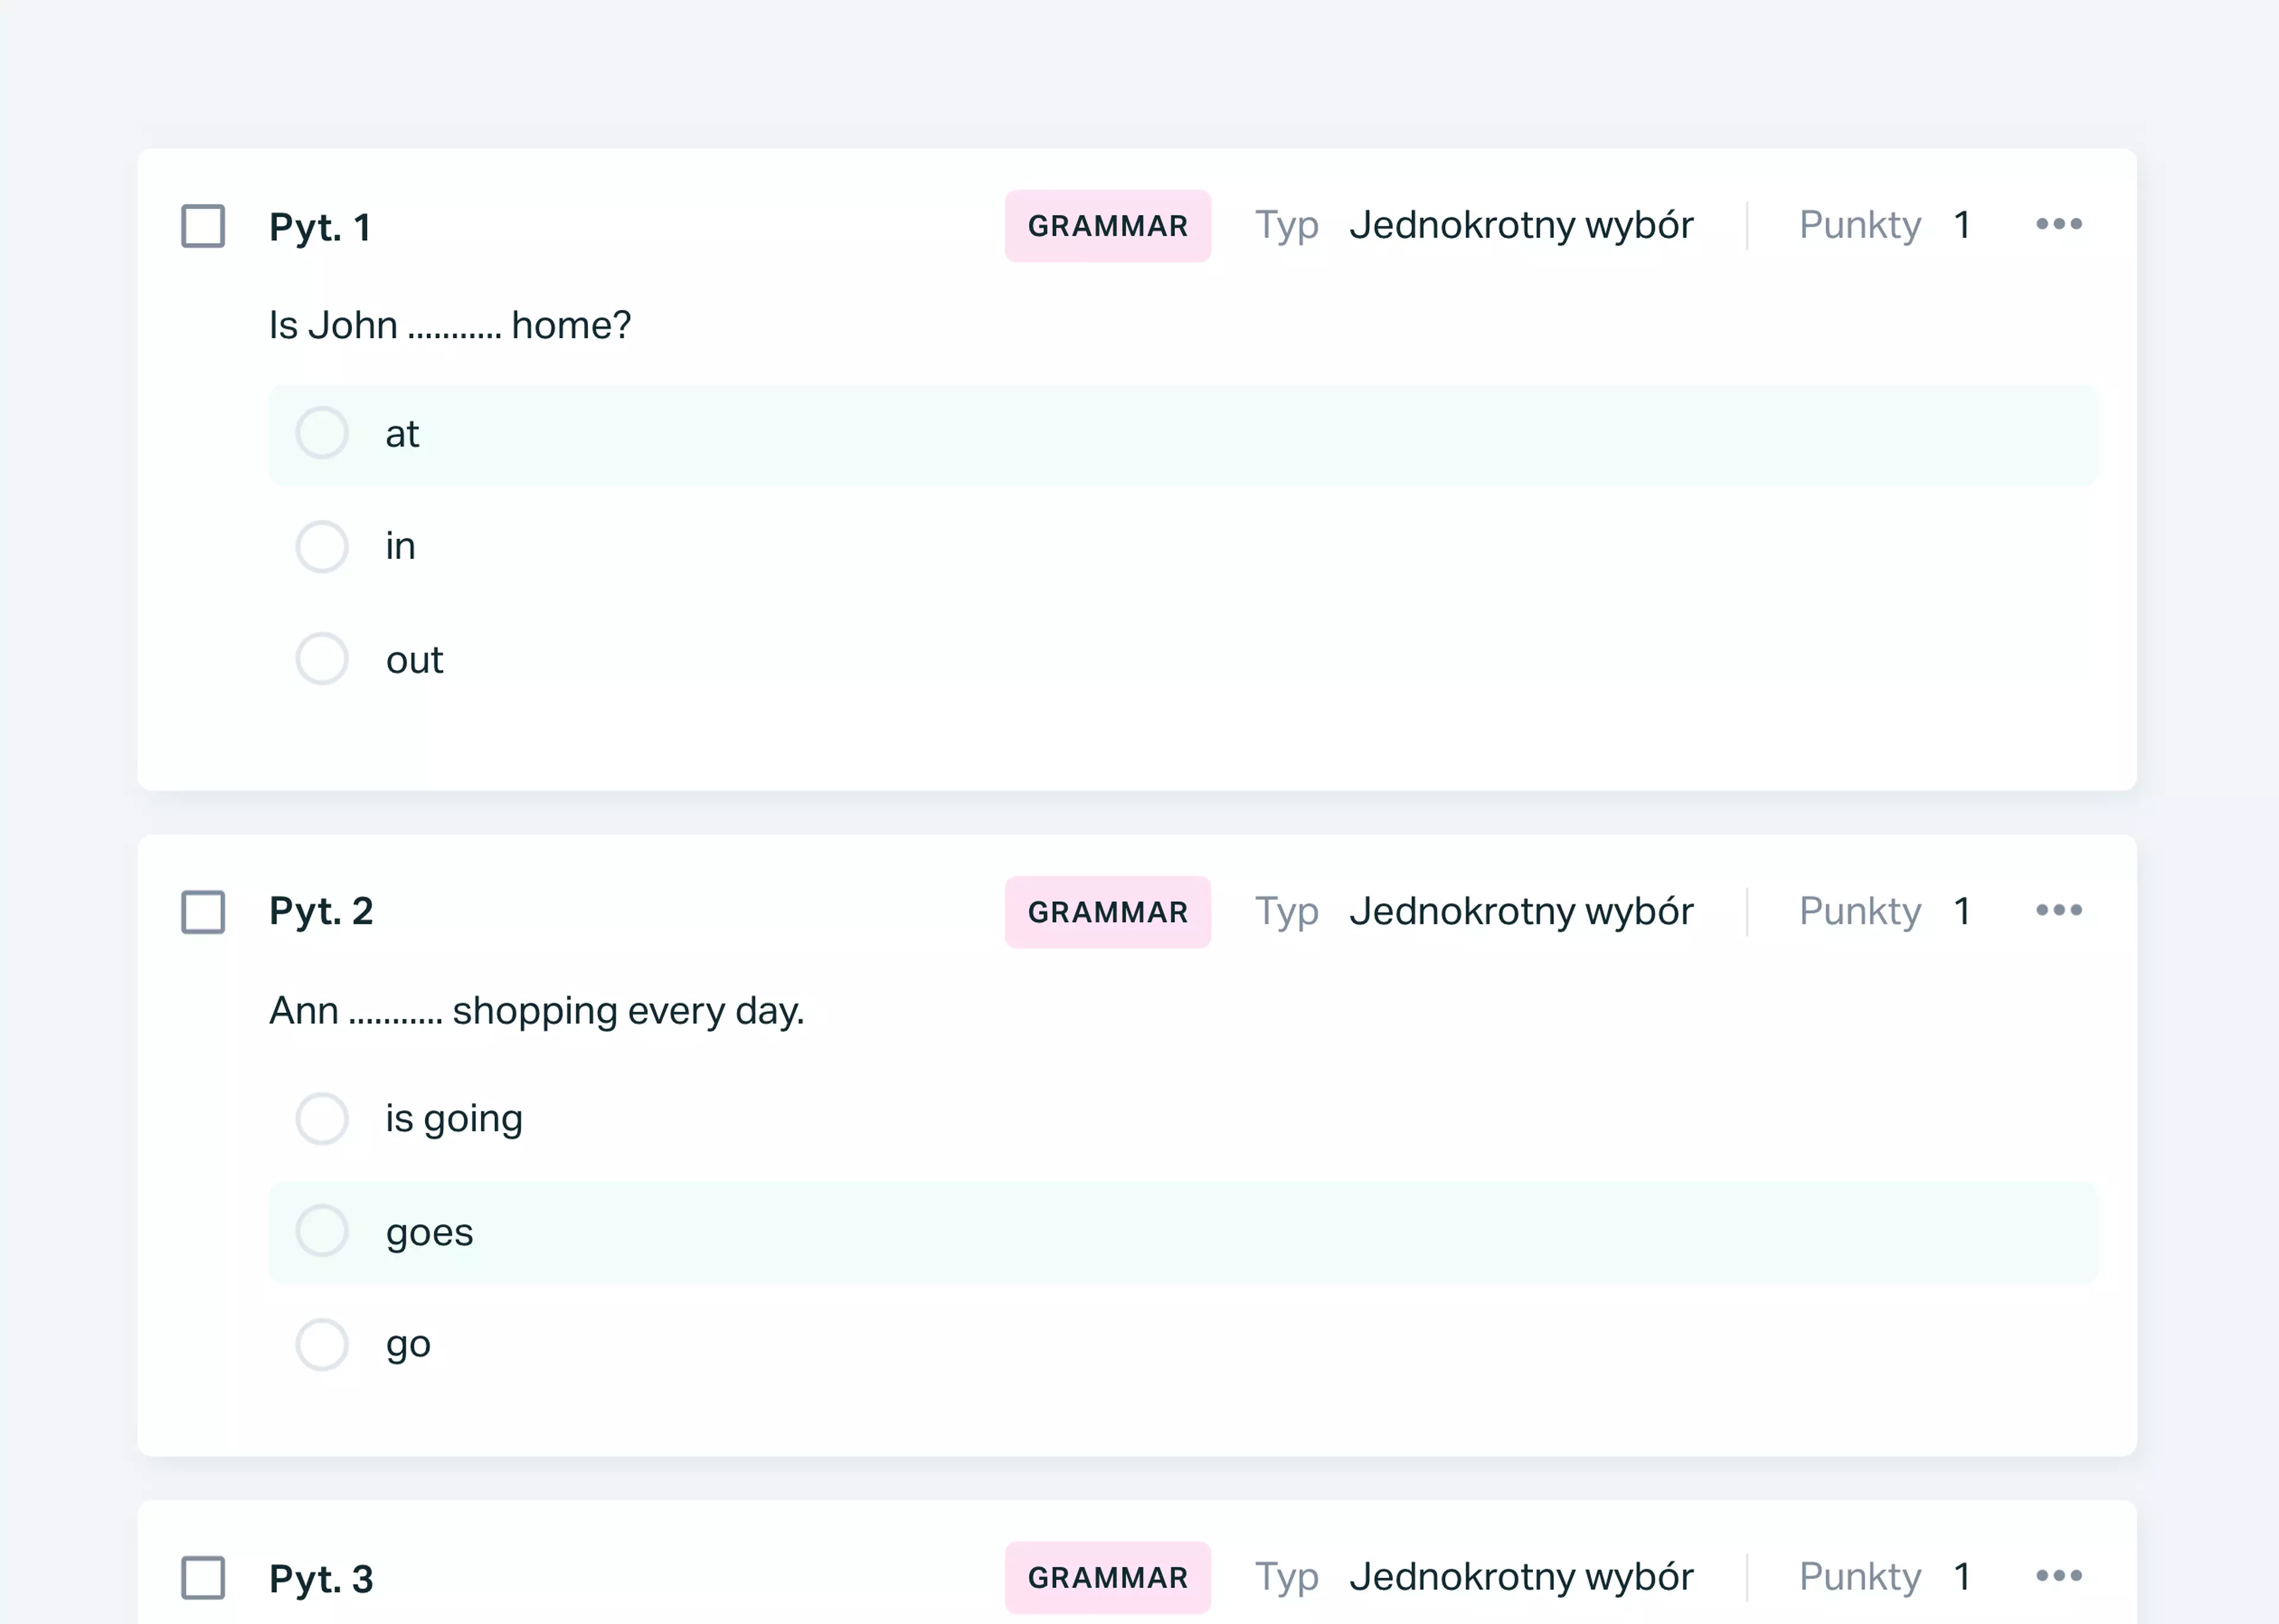Click the Punkty value 1 in Pyt. 2

pyautogui.click(x=1962, y=911)
